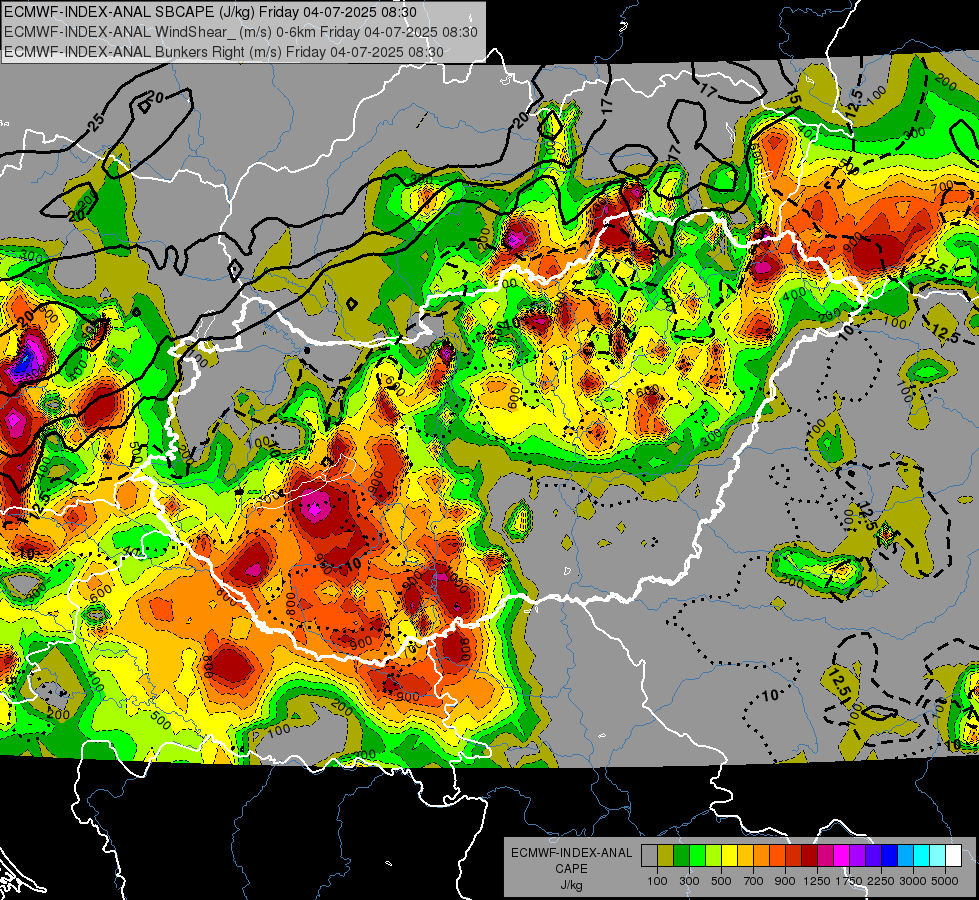Click the pure yellow legend swatch
The image size is (979, 900).
pyautogui.click(x=729, y=856)
